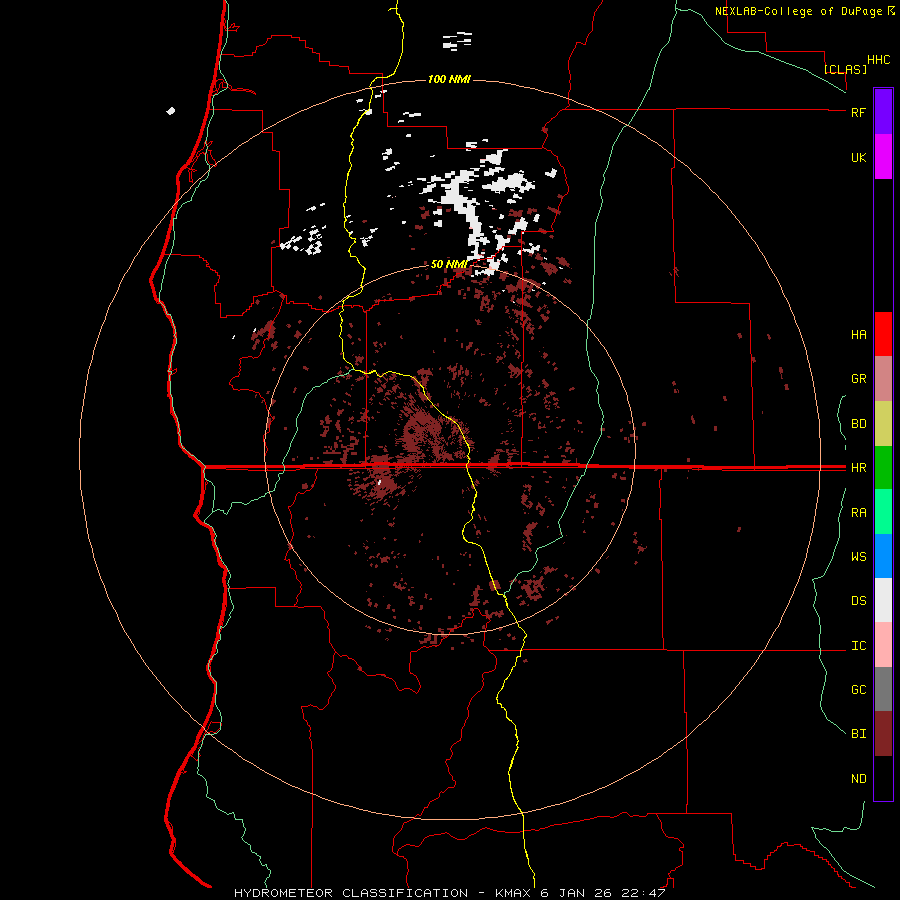
Task: Select the pink IC ice crystals swatch
Action: (x=883, y=645)
